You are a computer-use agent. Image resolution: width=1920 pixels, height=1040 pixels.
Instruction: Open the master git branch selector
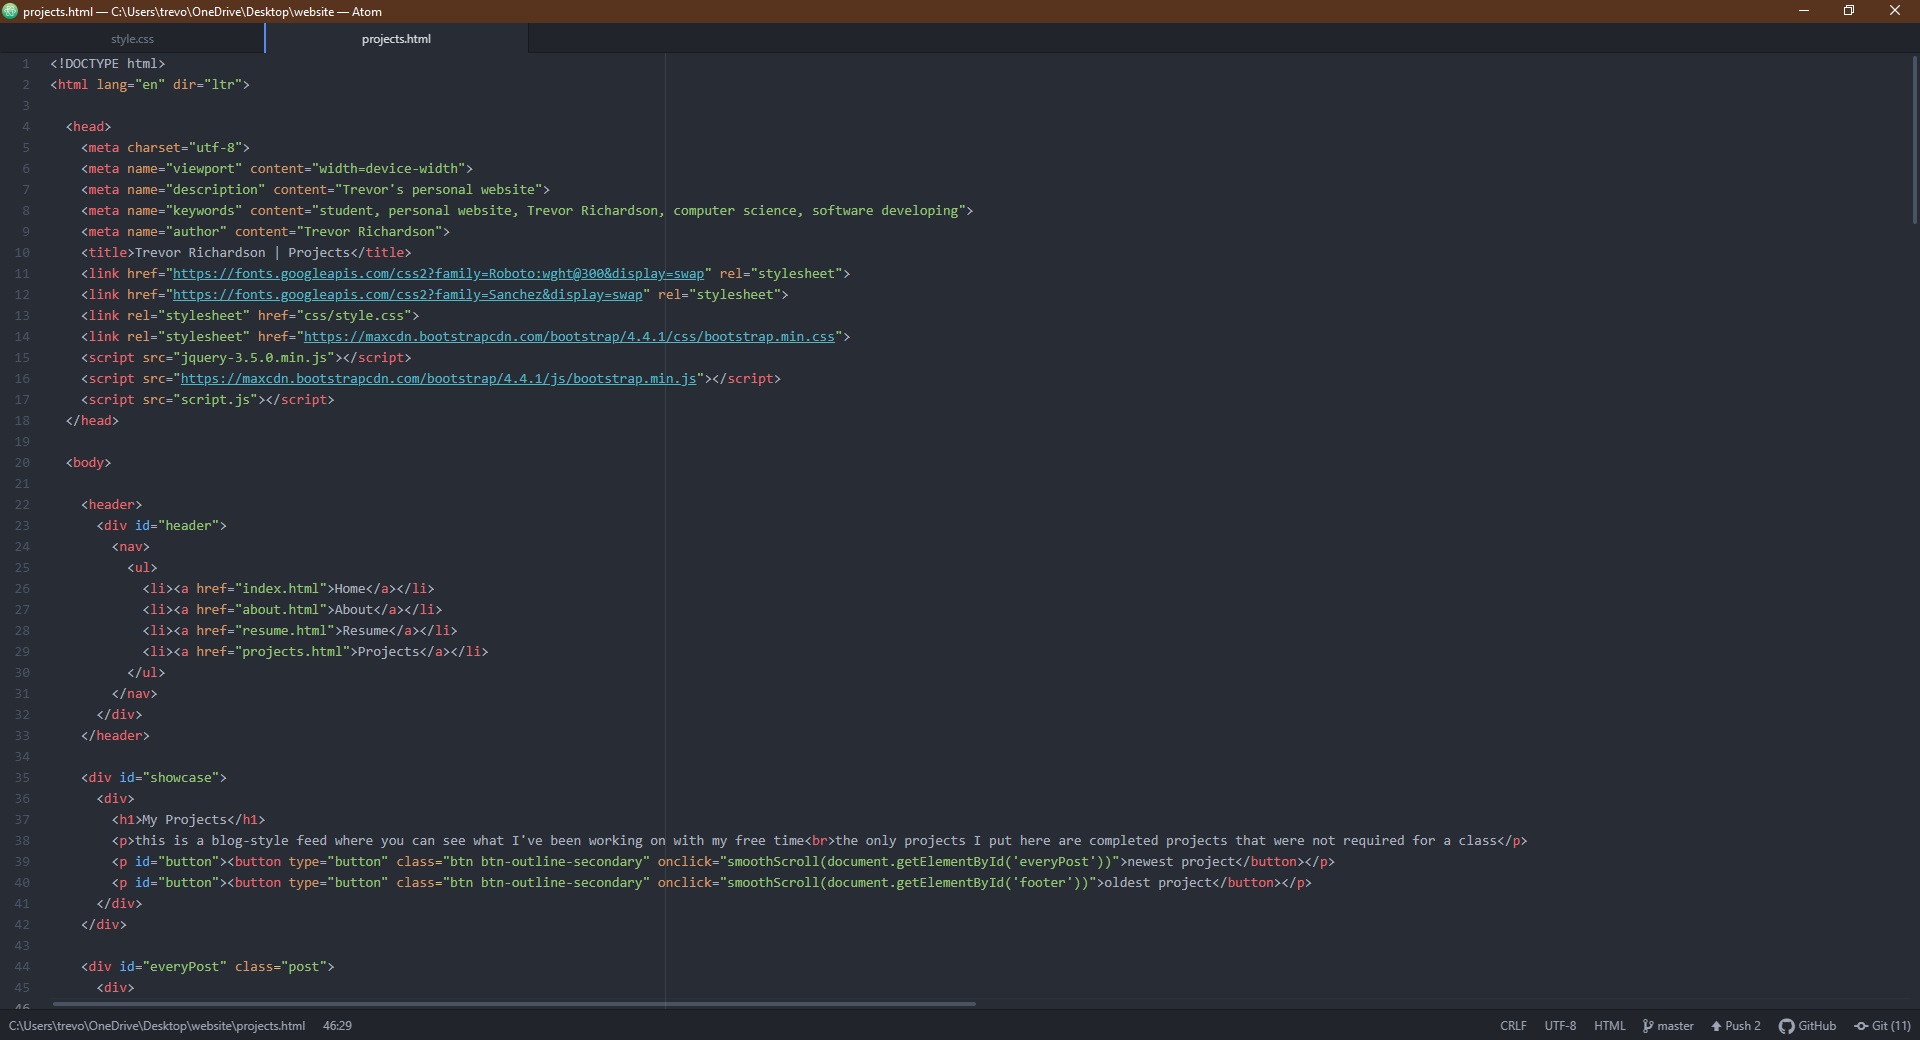[1668, 1026]
